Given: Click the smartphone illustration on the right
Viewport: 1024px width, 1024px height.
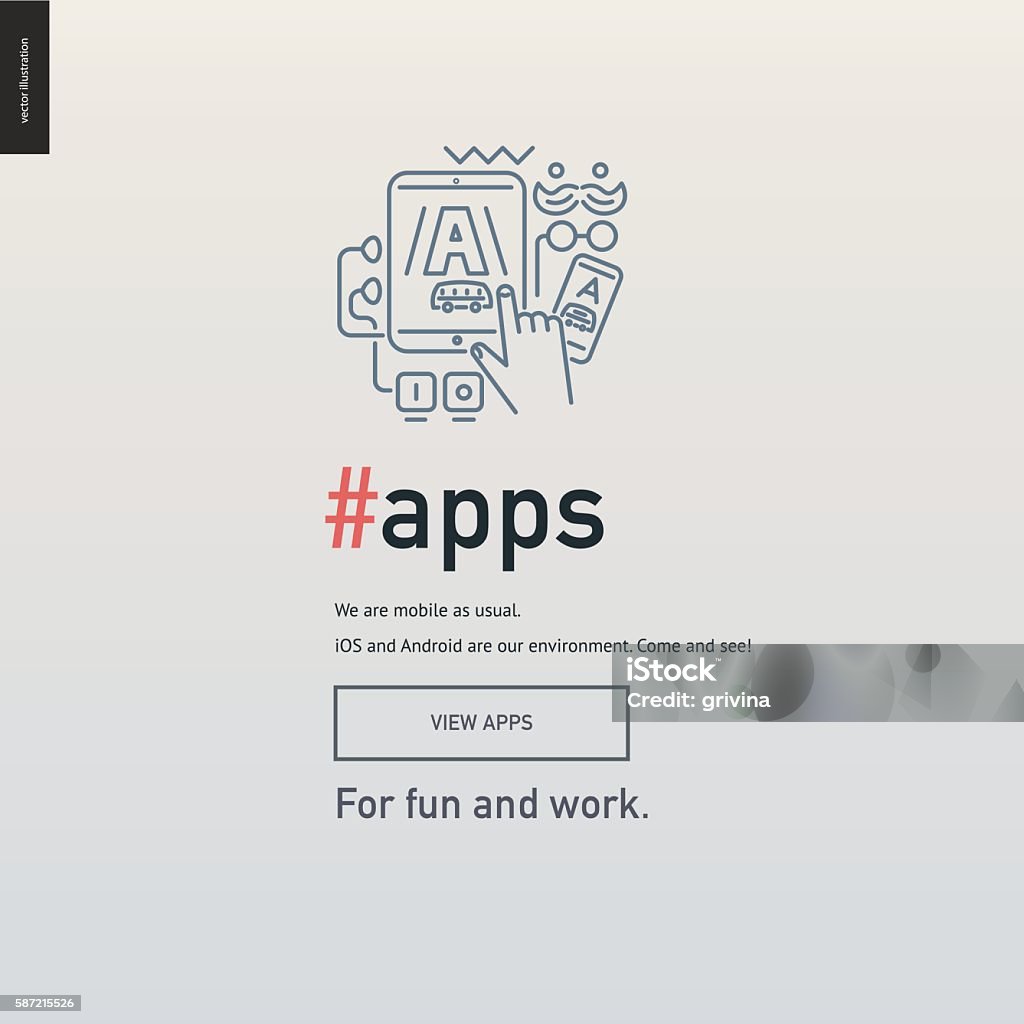Looking at the screenshot, I should (x=587, y=308).
